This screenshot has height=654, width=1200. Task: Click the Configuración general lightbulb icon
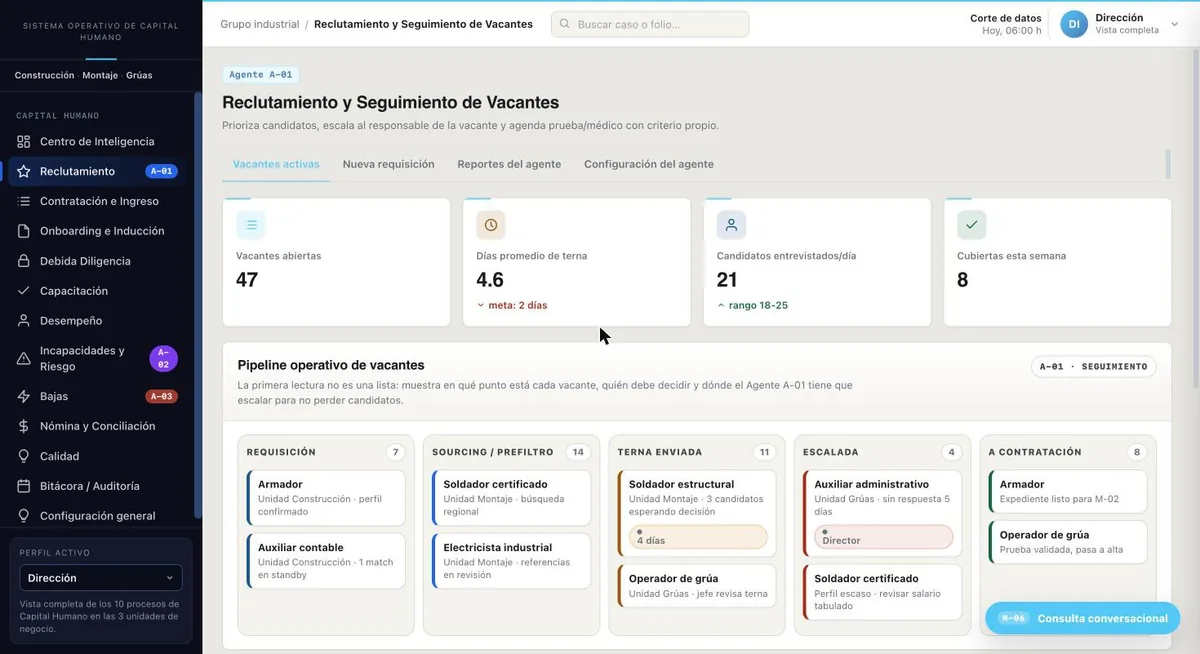pos(24,517)
